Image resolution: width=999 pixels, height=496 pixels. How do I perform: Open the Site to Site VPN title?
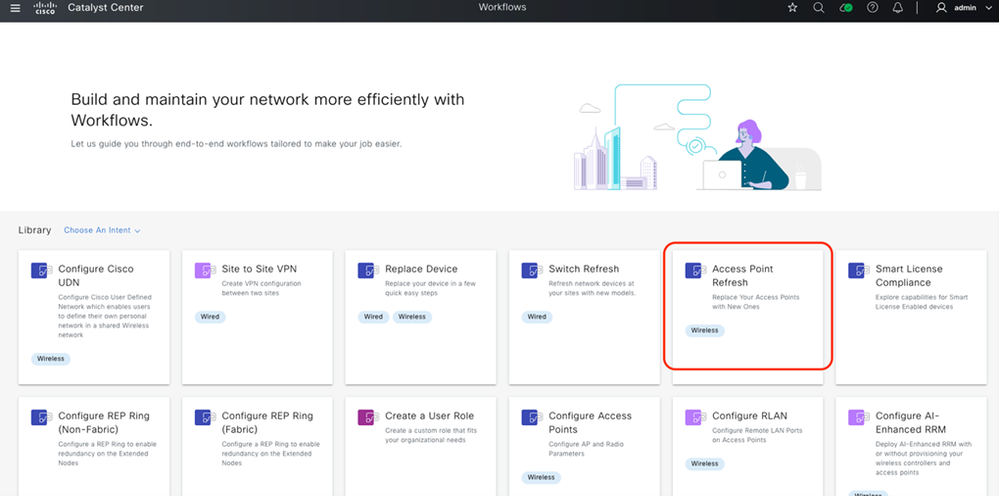[259, 269]
